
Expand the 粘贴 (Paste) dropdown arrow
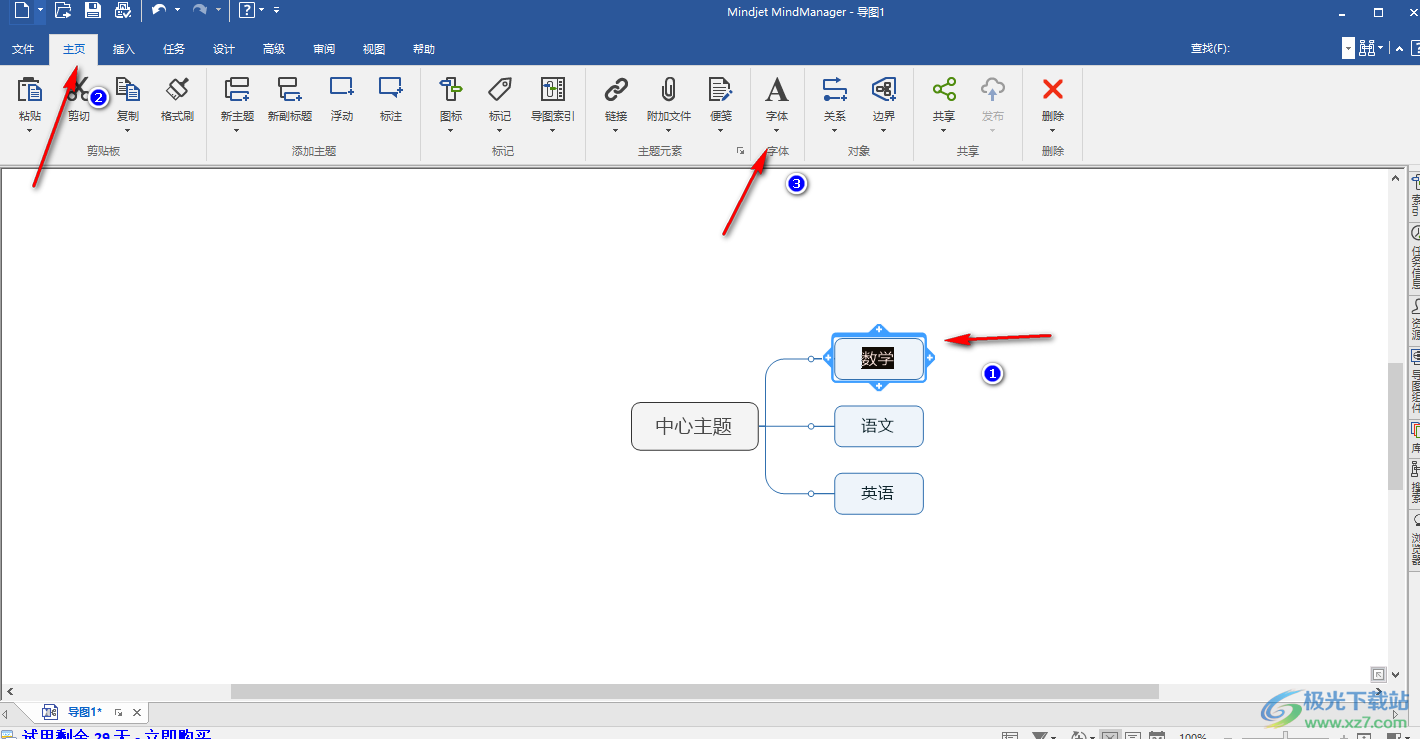click(x=30, y=130)
